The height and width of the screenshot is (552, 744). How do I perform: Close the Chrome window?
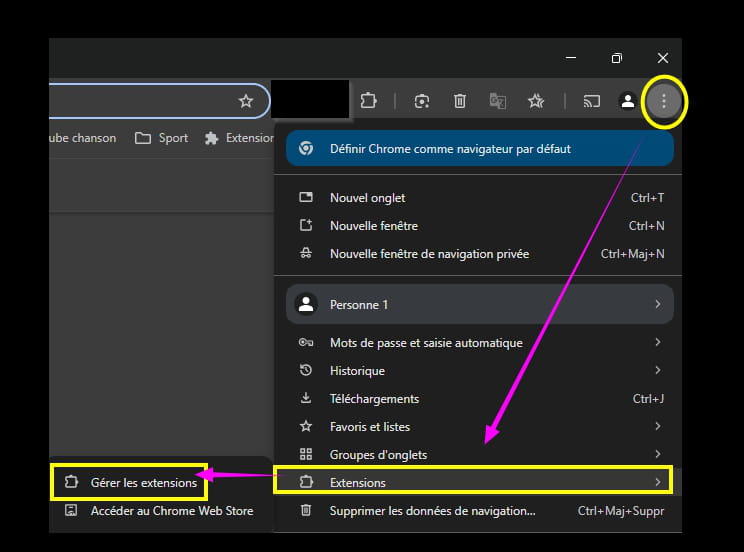click(663, 58)
